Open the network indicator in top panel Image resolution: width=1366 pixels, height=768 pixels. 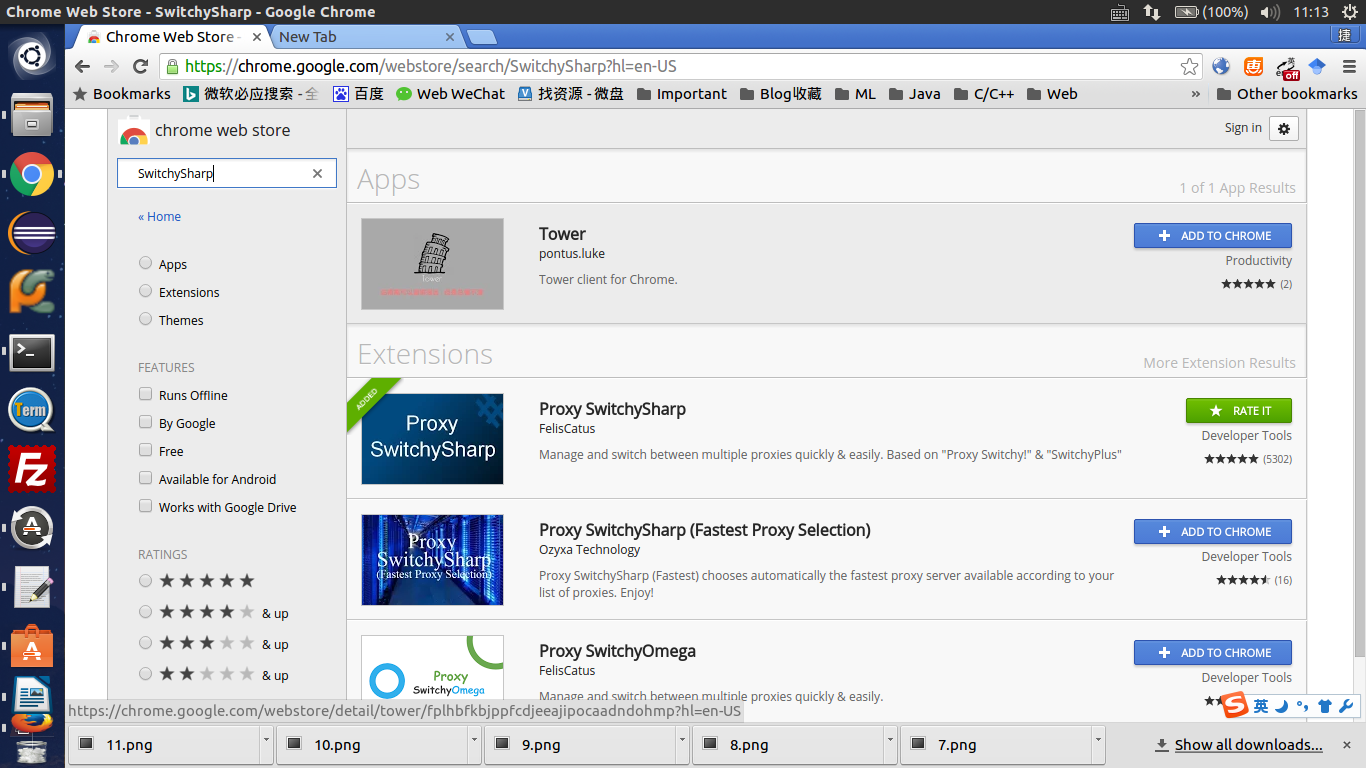[x=1152, y=12]
